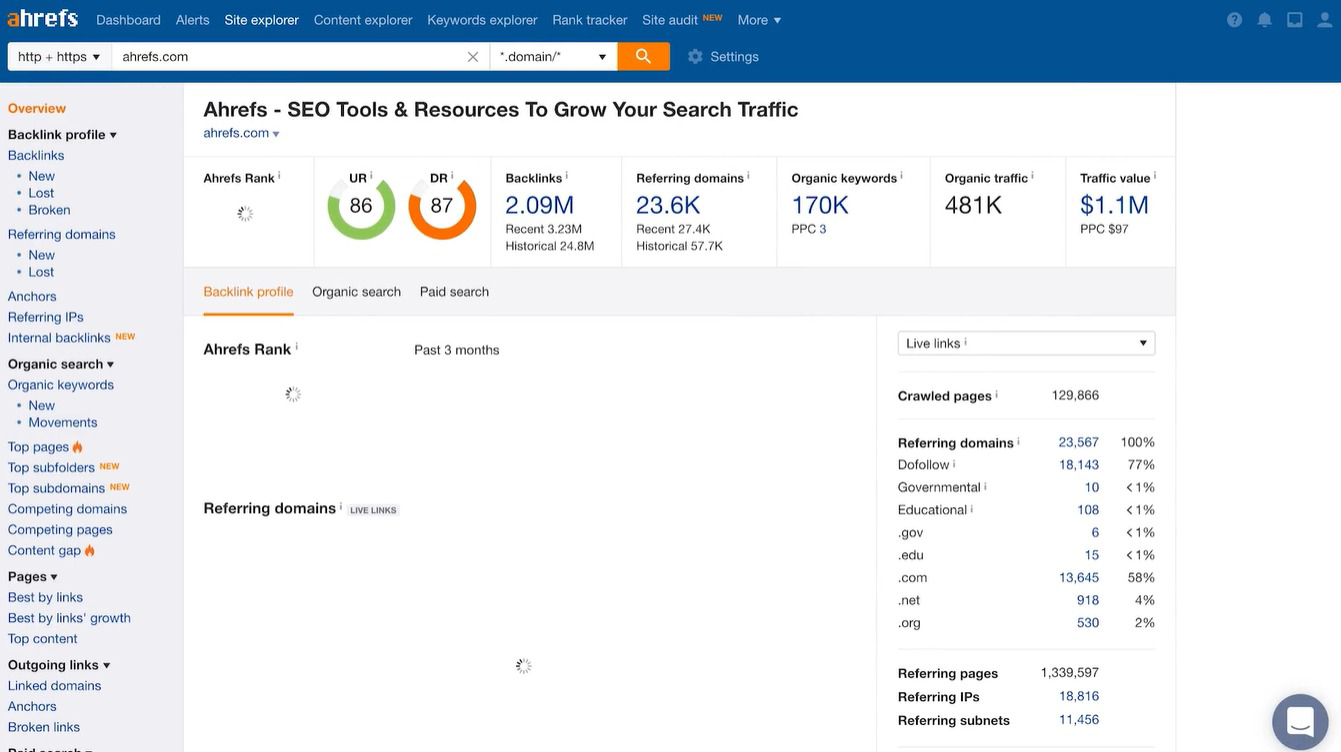
Task: Open Movements under Organic keywords
Action: point(63,422)
